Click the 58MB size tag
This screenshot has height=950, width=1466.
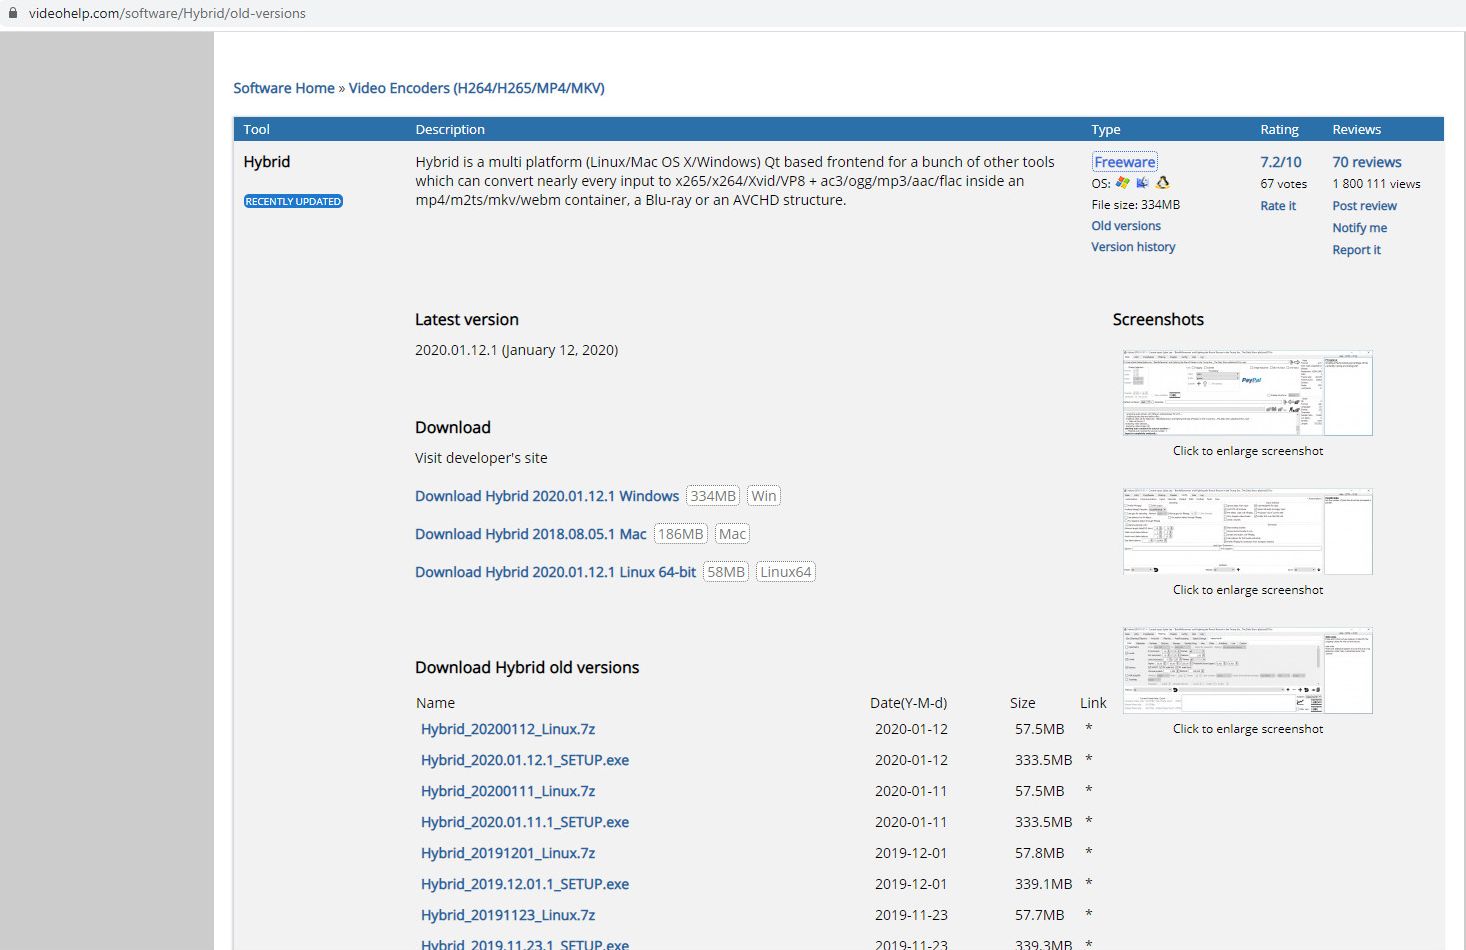[x=726, y=572]
